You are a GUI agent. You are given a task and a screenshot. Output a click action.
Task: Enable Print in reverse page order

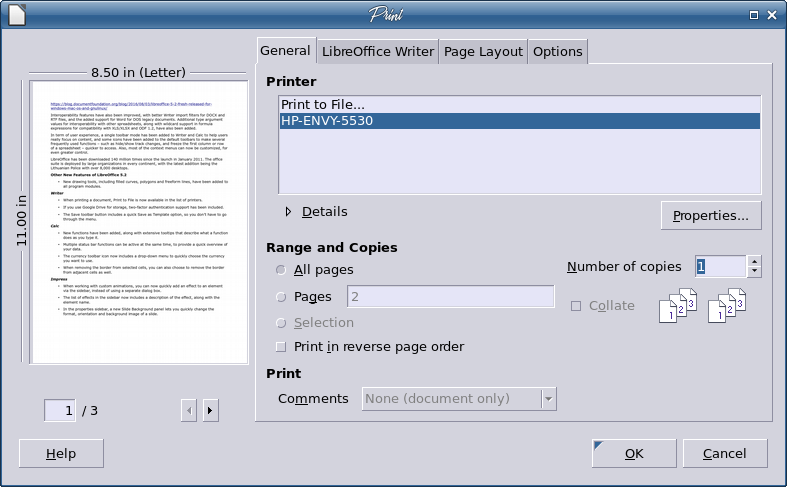click(281, 347)
